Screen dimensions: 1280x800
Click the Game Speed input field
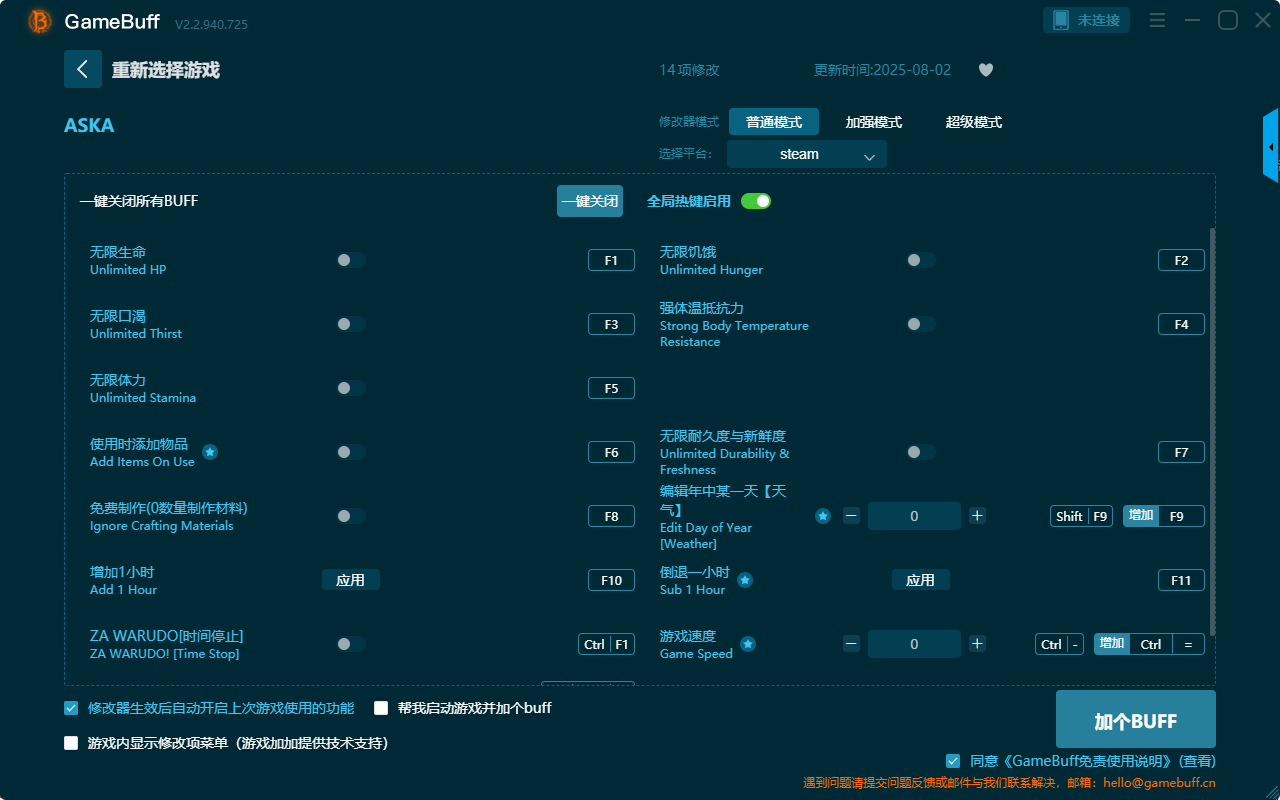tap(914, 644)
